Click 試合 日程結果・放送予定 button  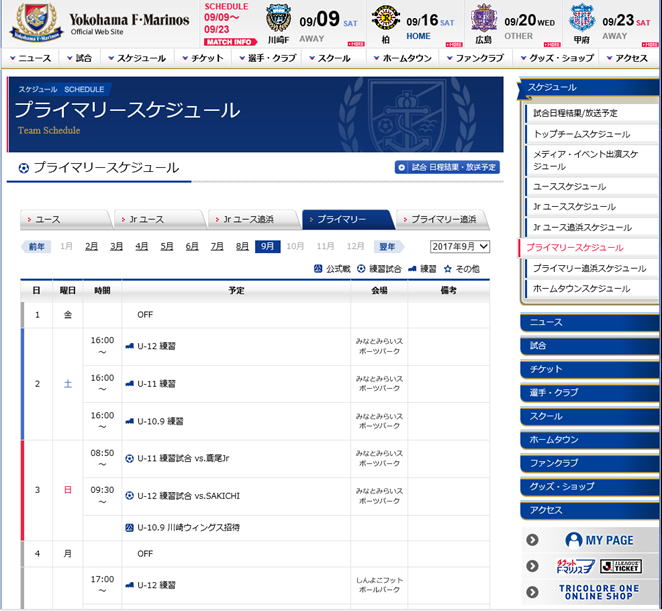pos(447,168)
